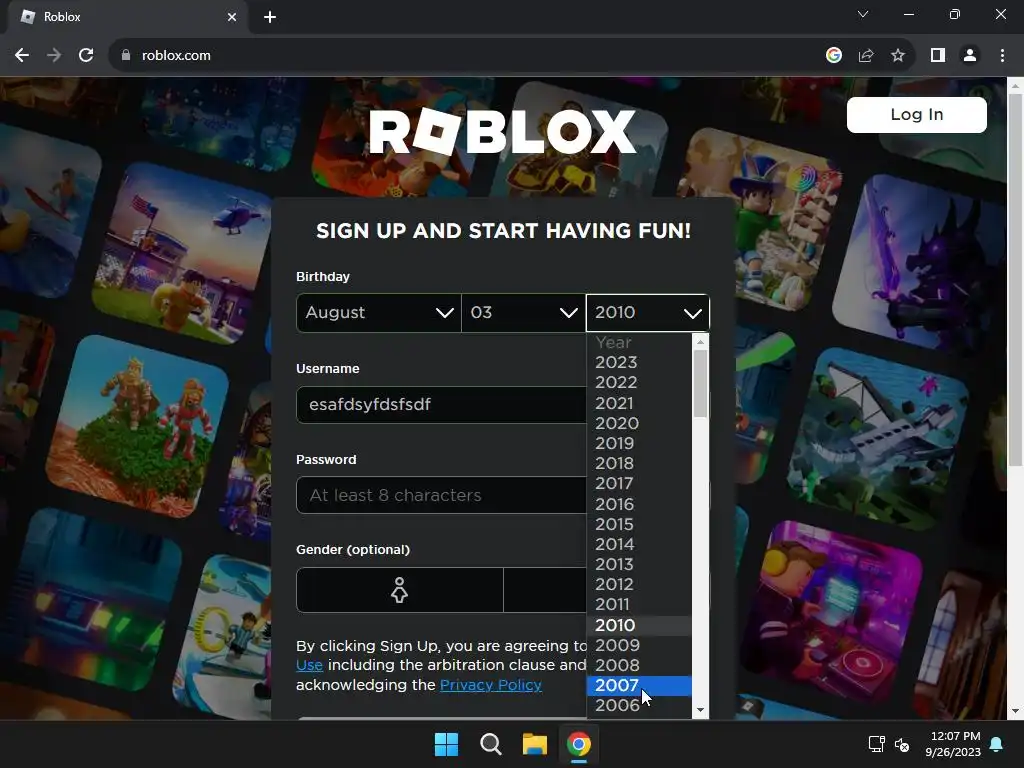Click the year list scroll-down arrow

point(701,711)
